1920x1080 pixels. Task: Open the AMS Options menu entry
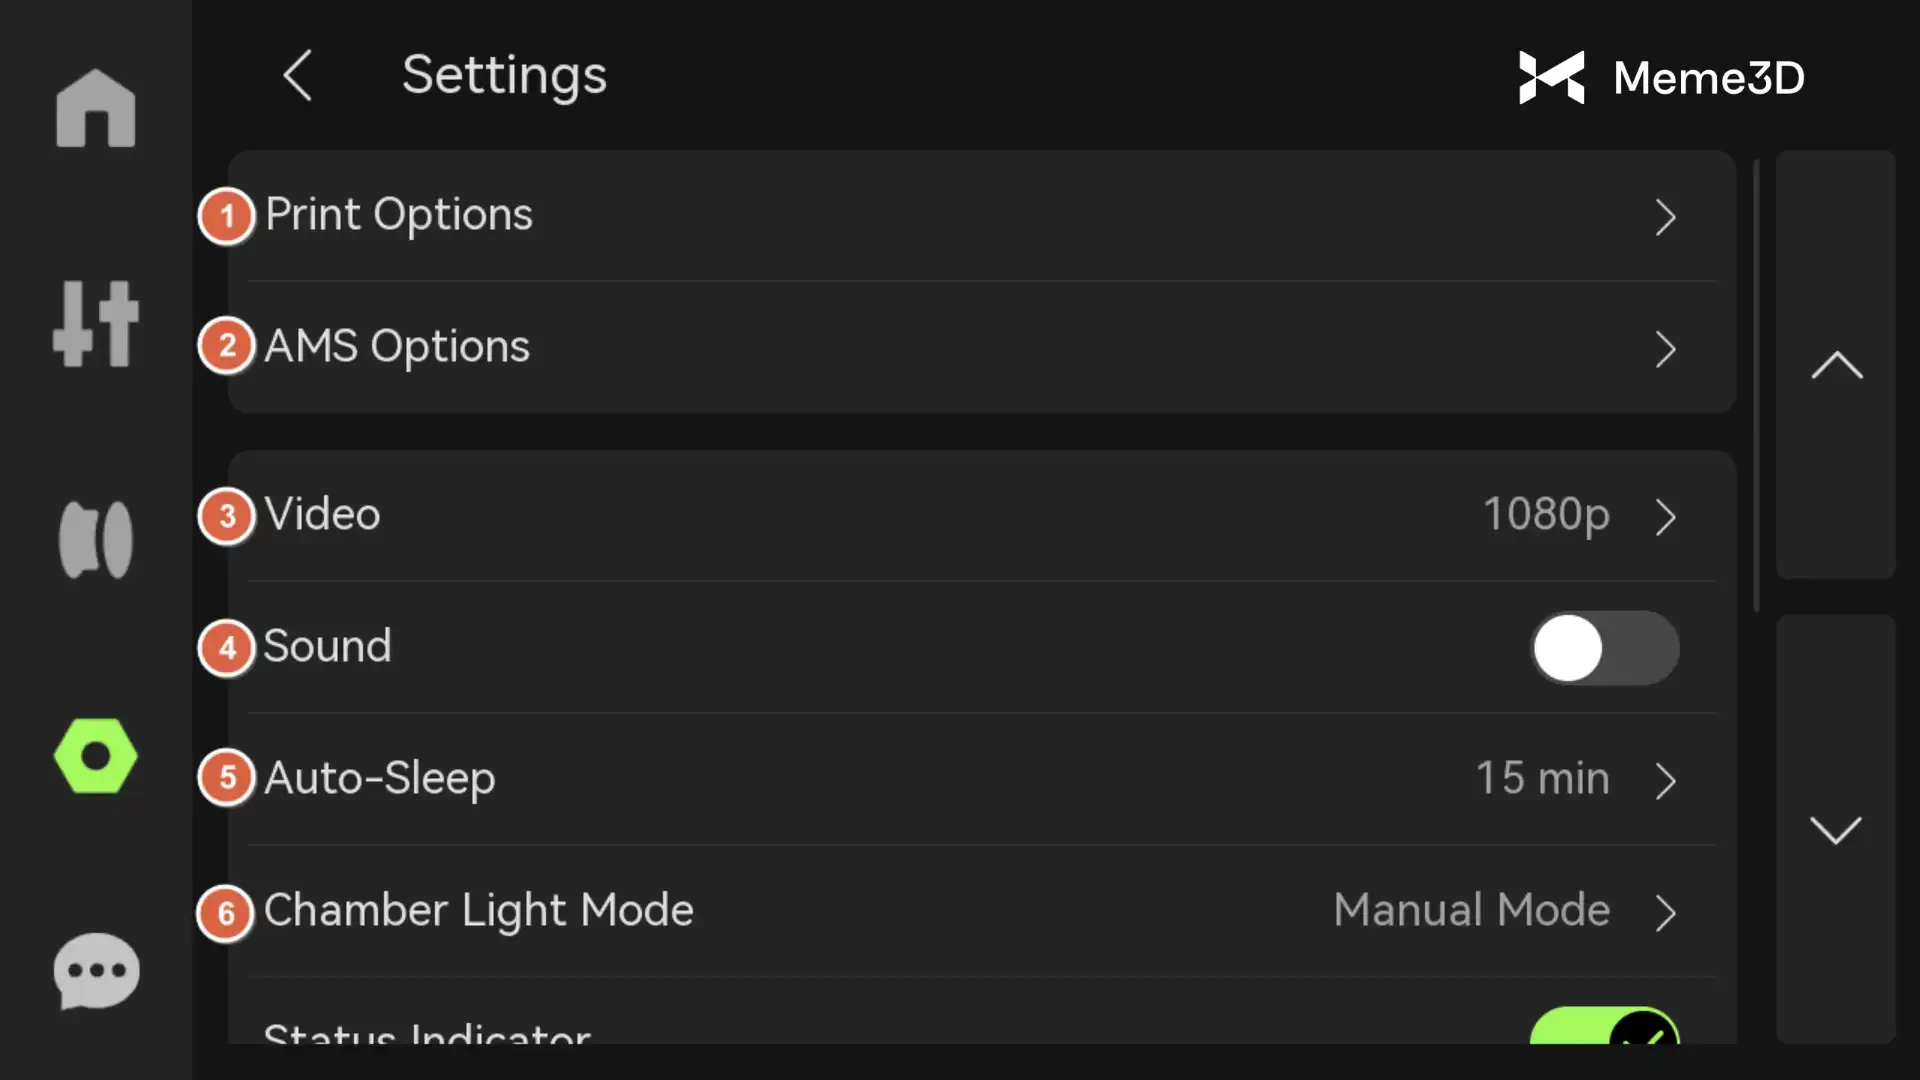click(397, 347)
